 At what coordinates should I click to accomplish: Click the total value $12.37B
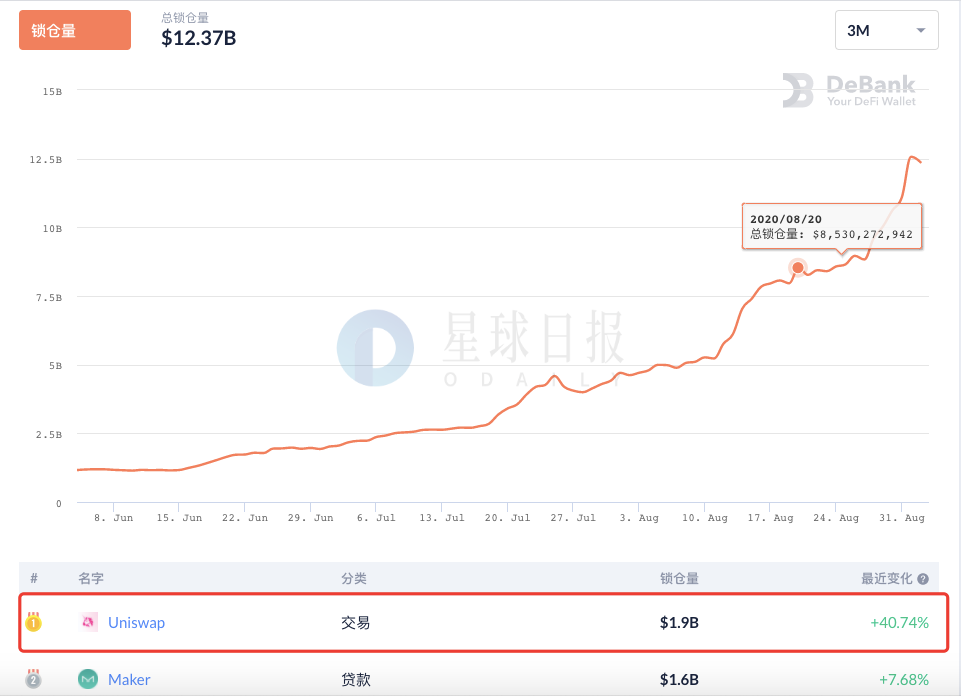pos(199,38)
